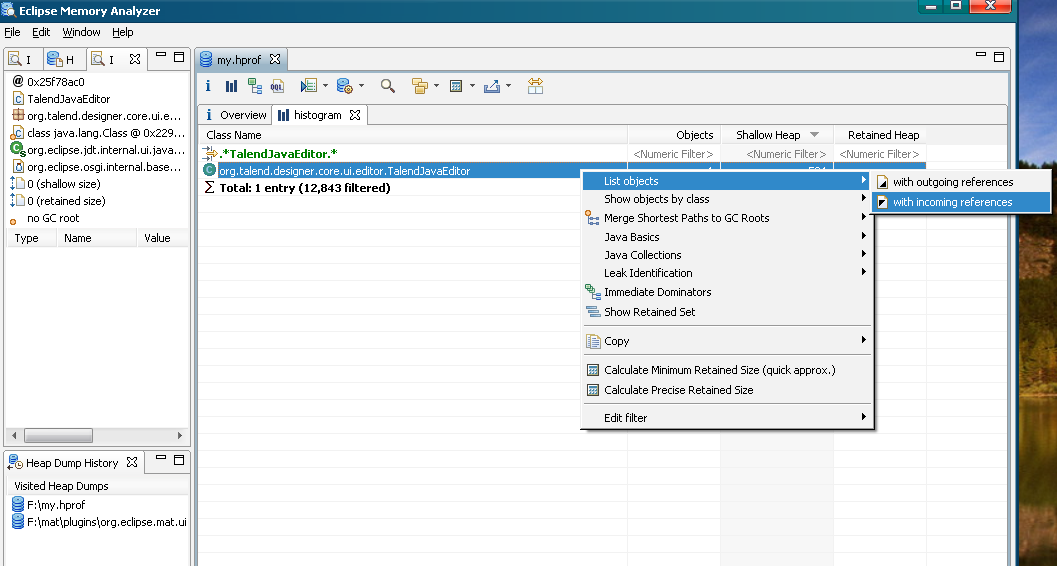The height and width of the screenshot is (566, 1057).
Task: Click the Class Name regex filter field
Action: click(410, 154)
